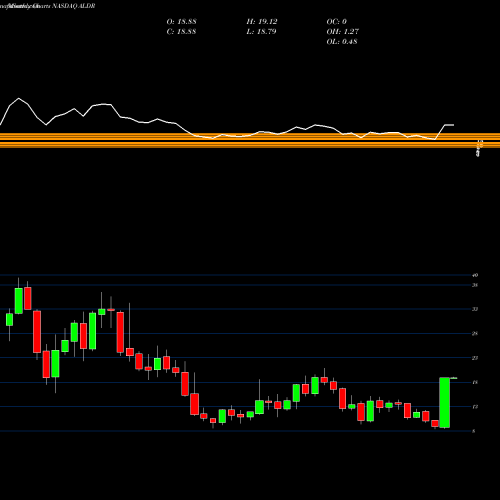Select the close value 'C: 18.88'
Image resolution: width=500 pixels, height=500 pixels.
(181, 32)
